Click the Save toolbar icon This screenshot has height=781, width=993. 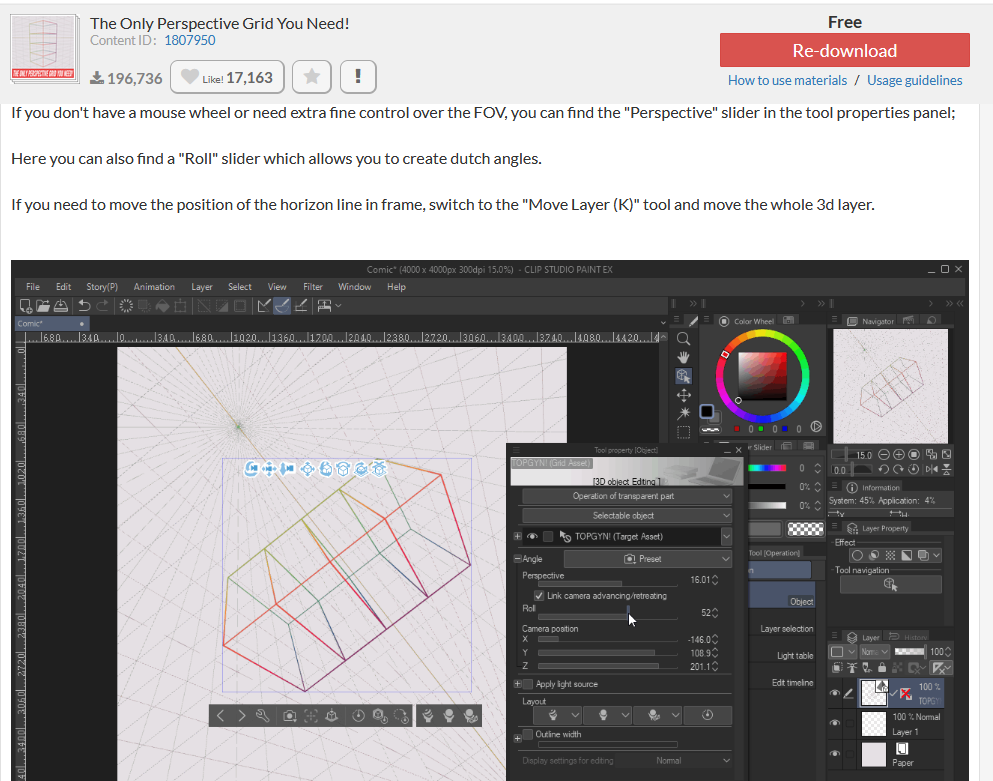(61, 306)
